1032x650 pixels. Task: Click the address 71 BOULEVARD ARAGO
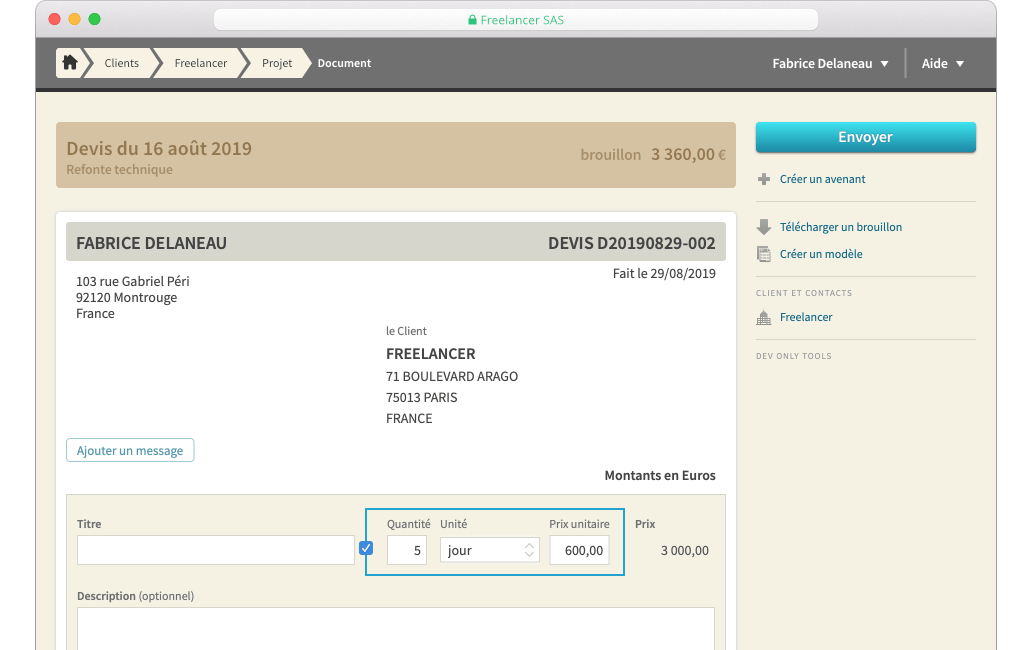click(x=452, y=376)
